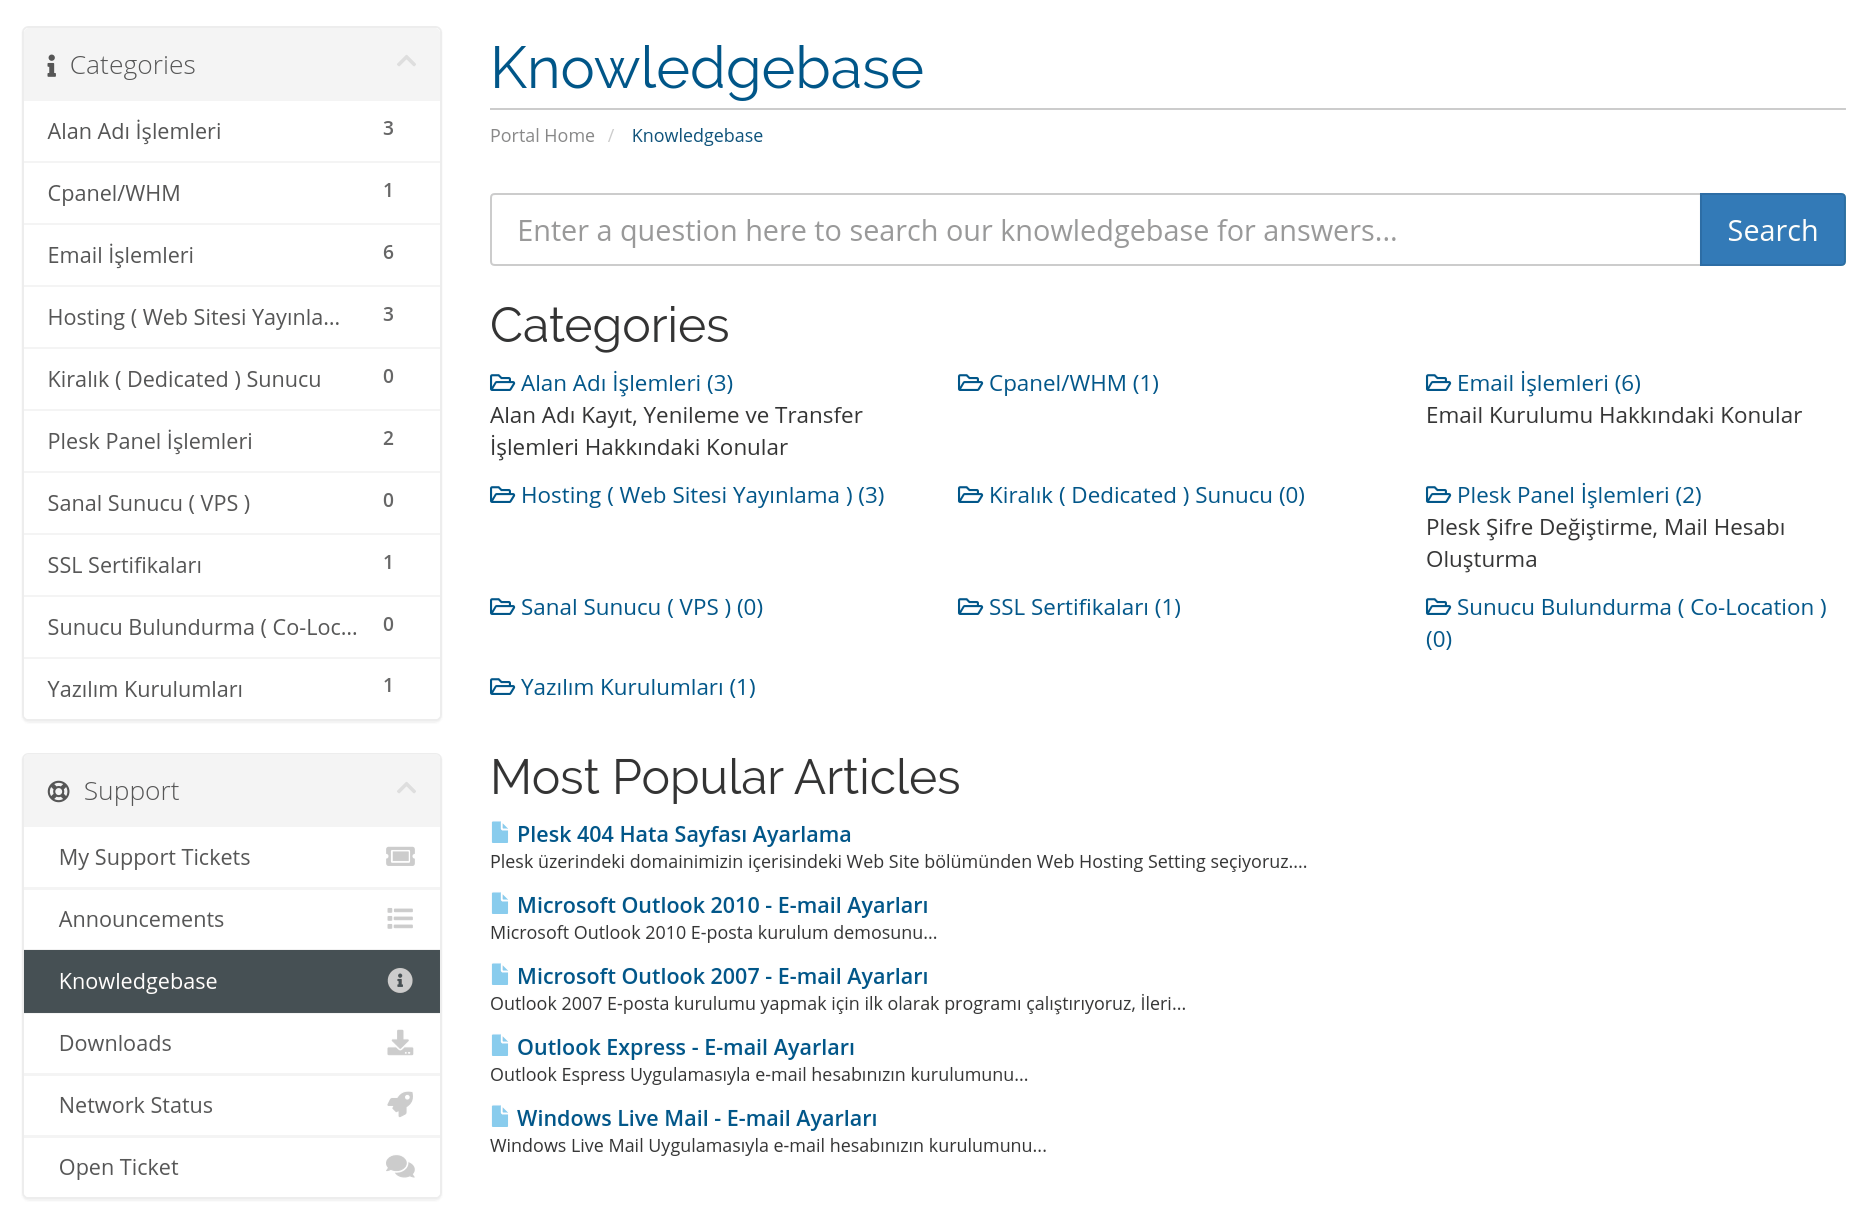
Task: Click folder icon next to Plesk Panel İşlemleri (2)
Action: [x=1438, y=495]
